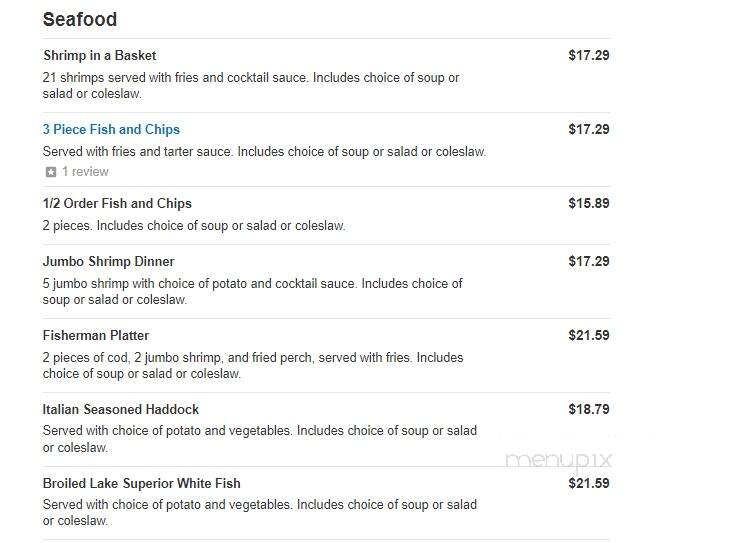Open the 3 Piece Fish and Chips link

tap(111, 129)
